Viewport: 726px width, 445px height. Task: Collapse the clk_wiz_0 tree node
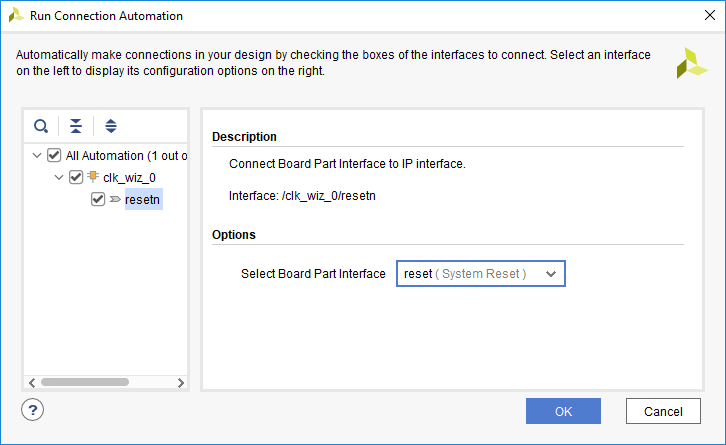click(59, 177)
